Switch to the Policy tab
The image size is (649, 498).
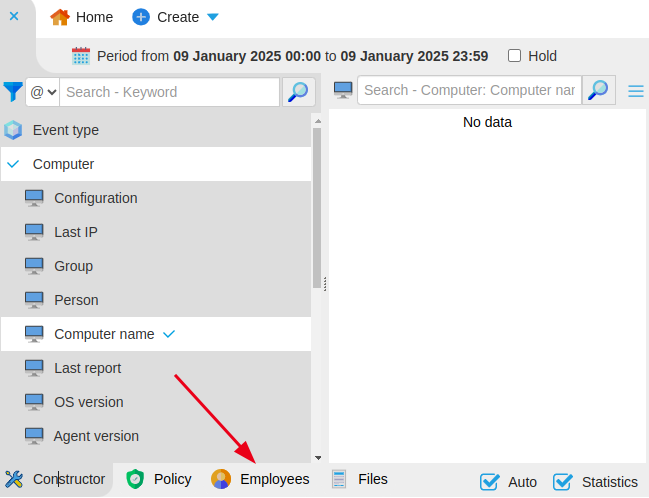(x=159, y=479)
